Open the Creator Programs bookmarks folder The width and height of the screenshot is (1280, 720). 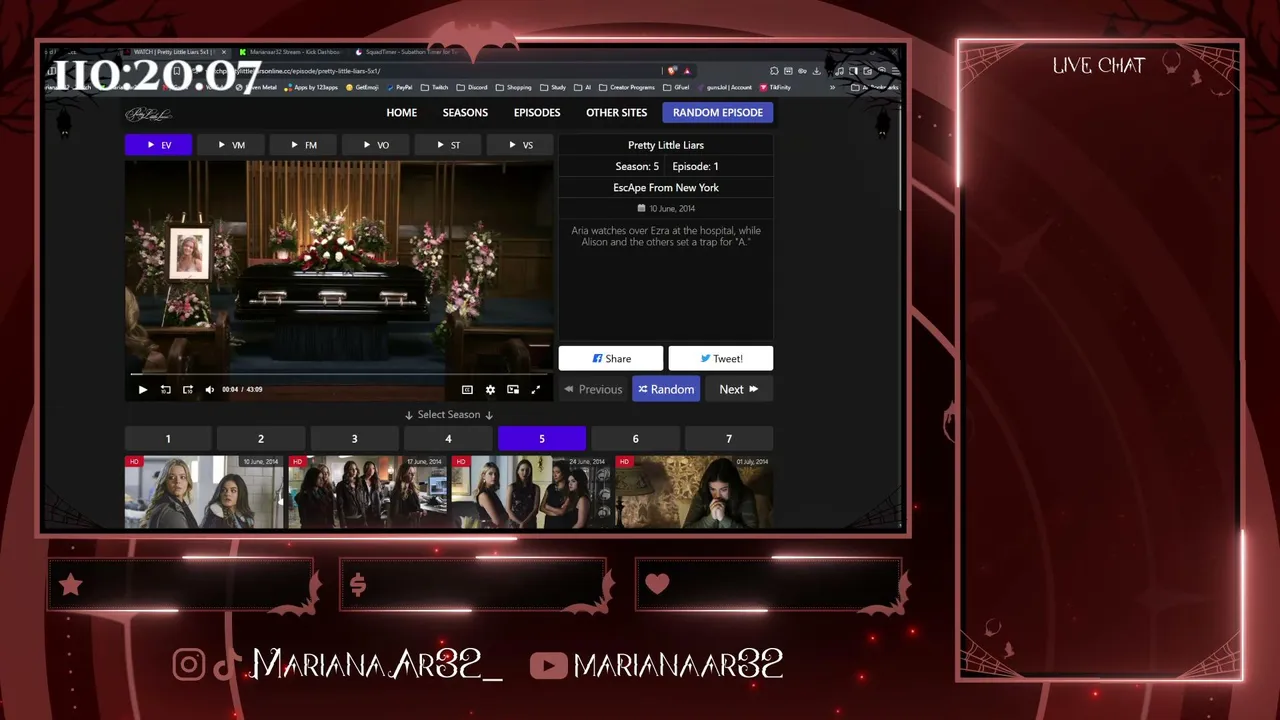pos(627,88)
